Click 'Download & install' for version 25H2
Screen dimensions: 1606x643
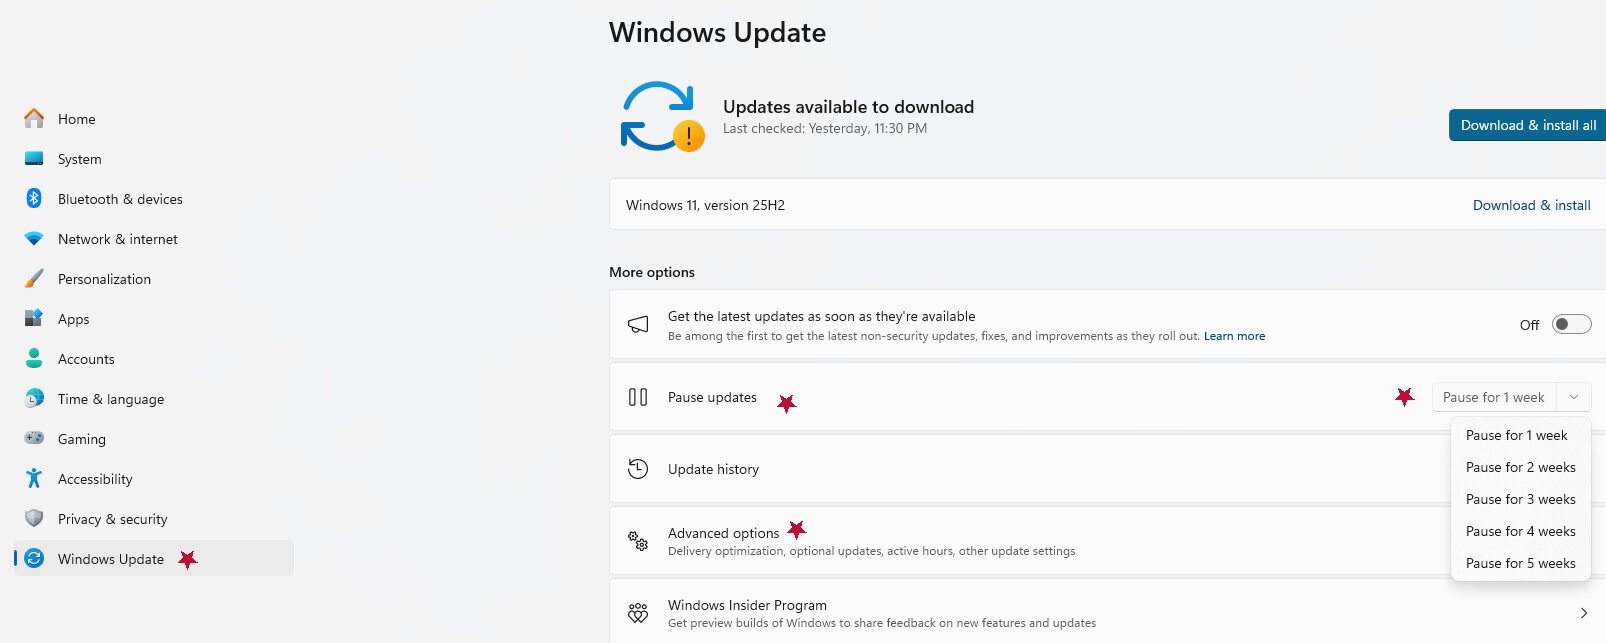point(1531,205)
